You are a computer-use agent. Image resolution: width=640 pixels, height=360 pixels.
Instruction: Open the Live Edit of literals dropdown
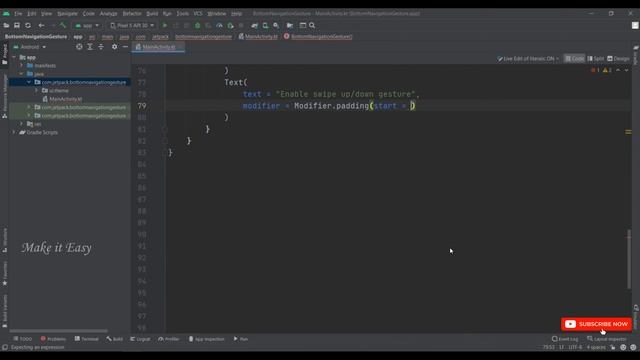(x=528, y=59)
